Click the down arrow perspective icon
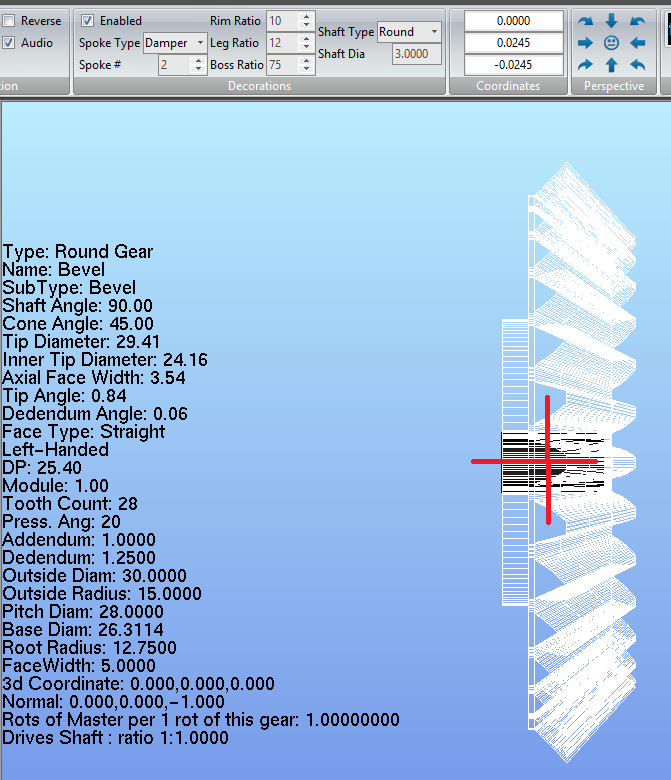The width and height of the screenshot is (671, 780). 611,20
